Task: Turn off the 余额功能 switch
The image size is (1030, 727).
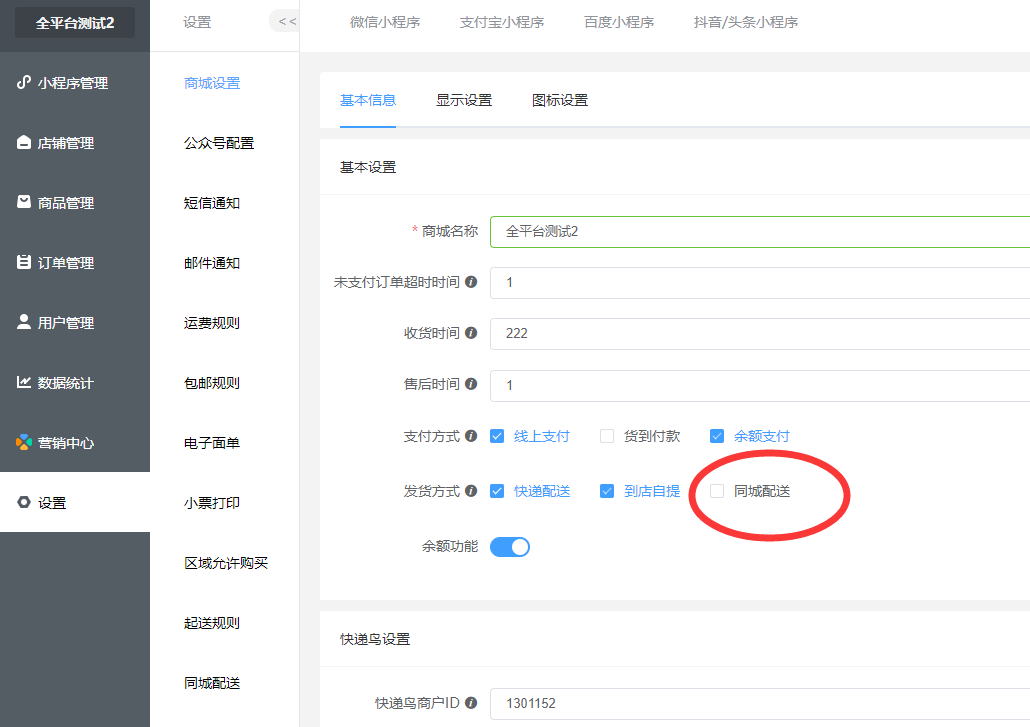Action: click(510, 547)
